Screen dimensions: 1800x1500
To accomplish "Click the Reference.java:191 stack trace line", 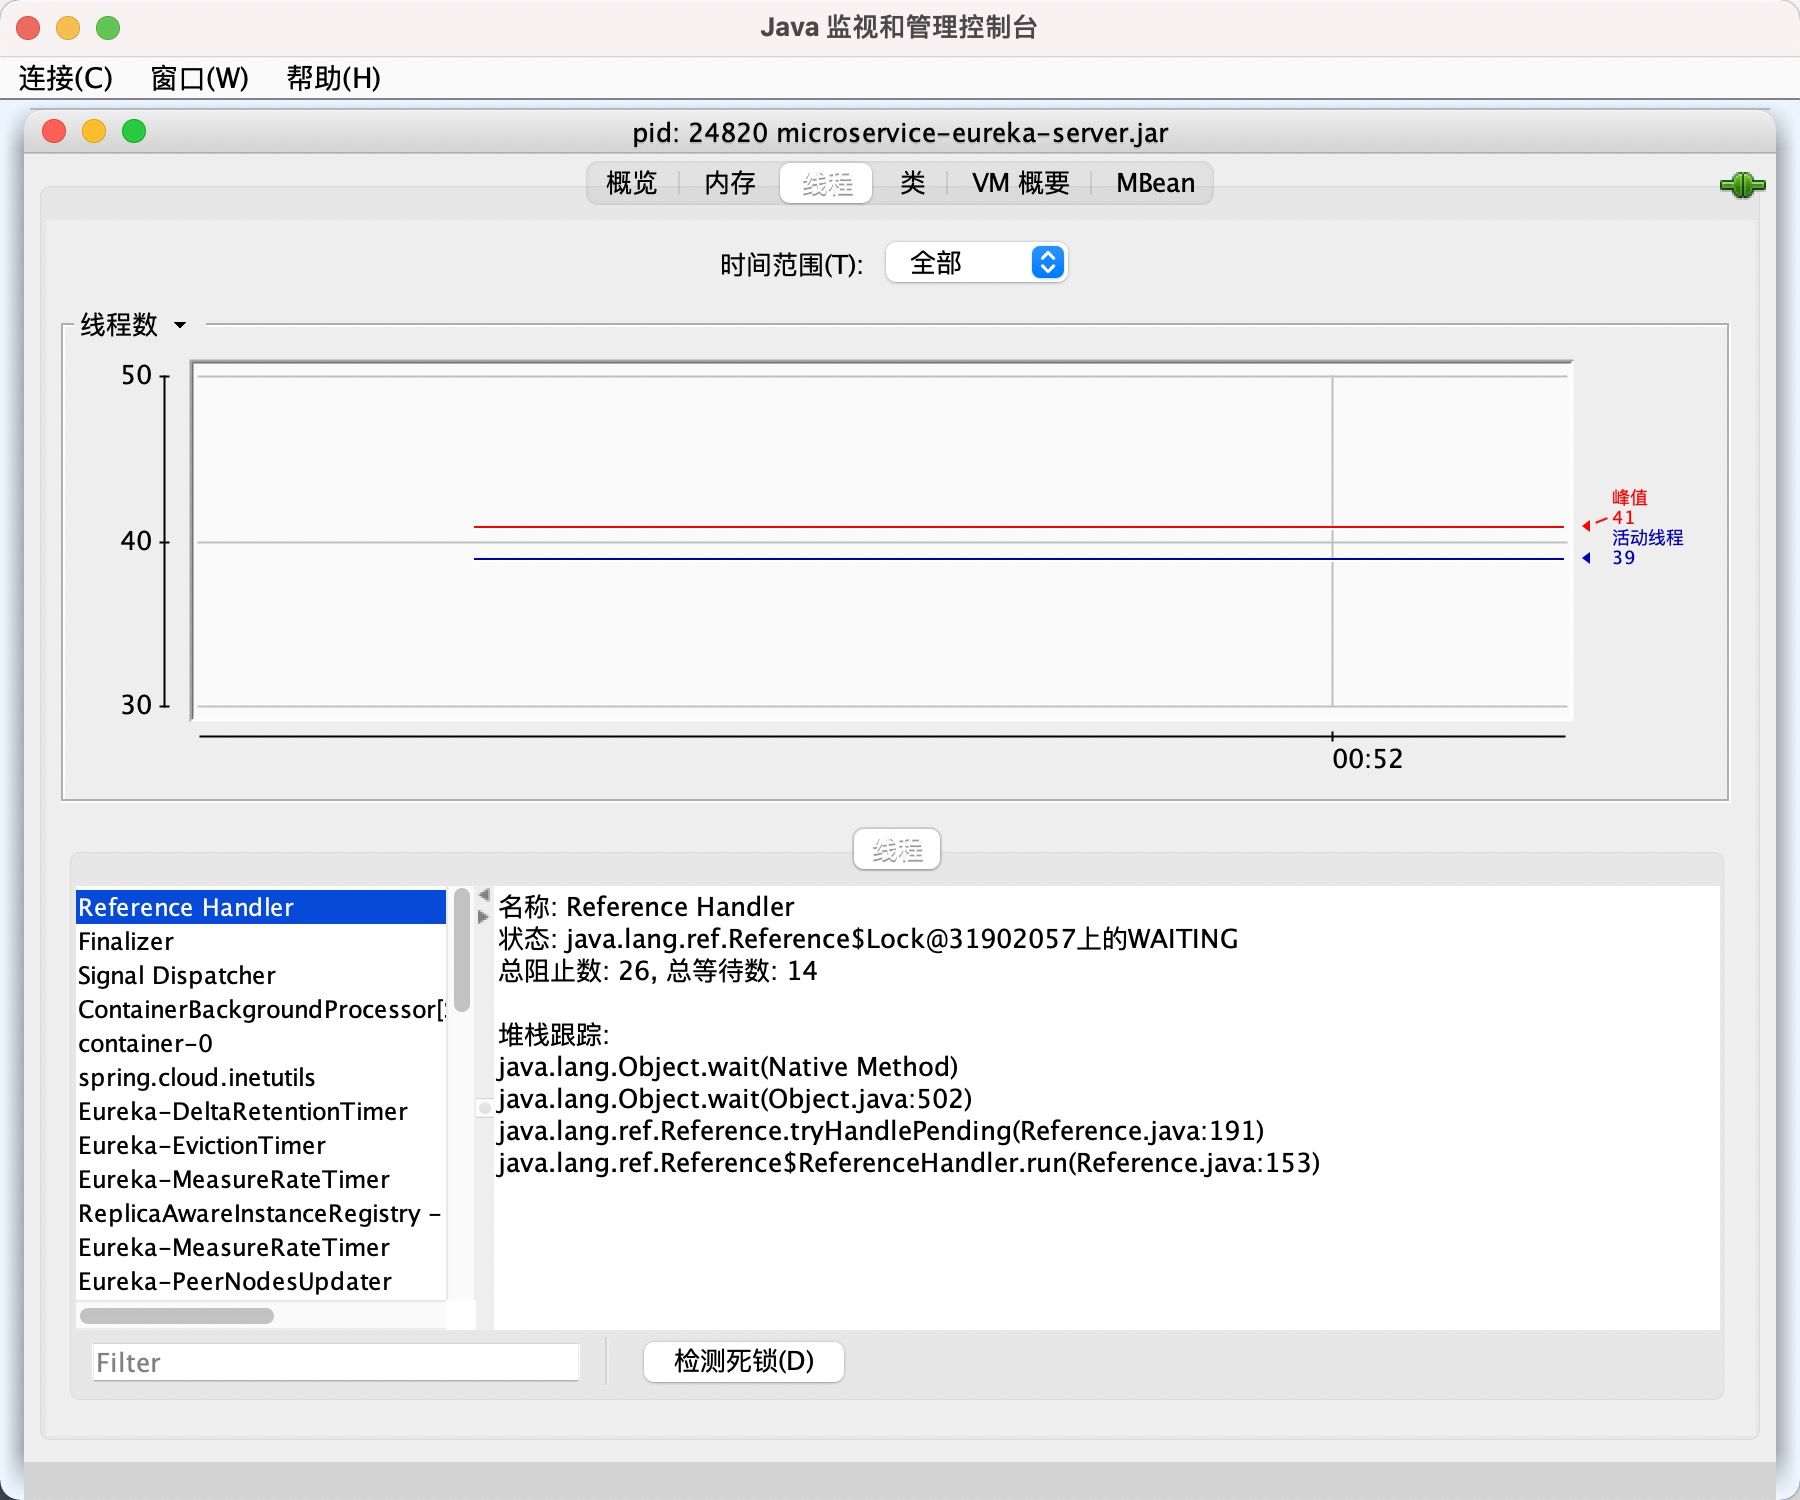I will (x=881, y=1131).
